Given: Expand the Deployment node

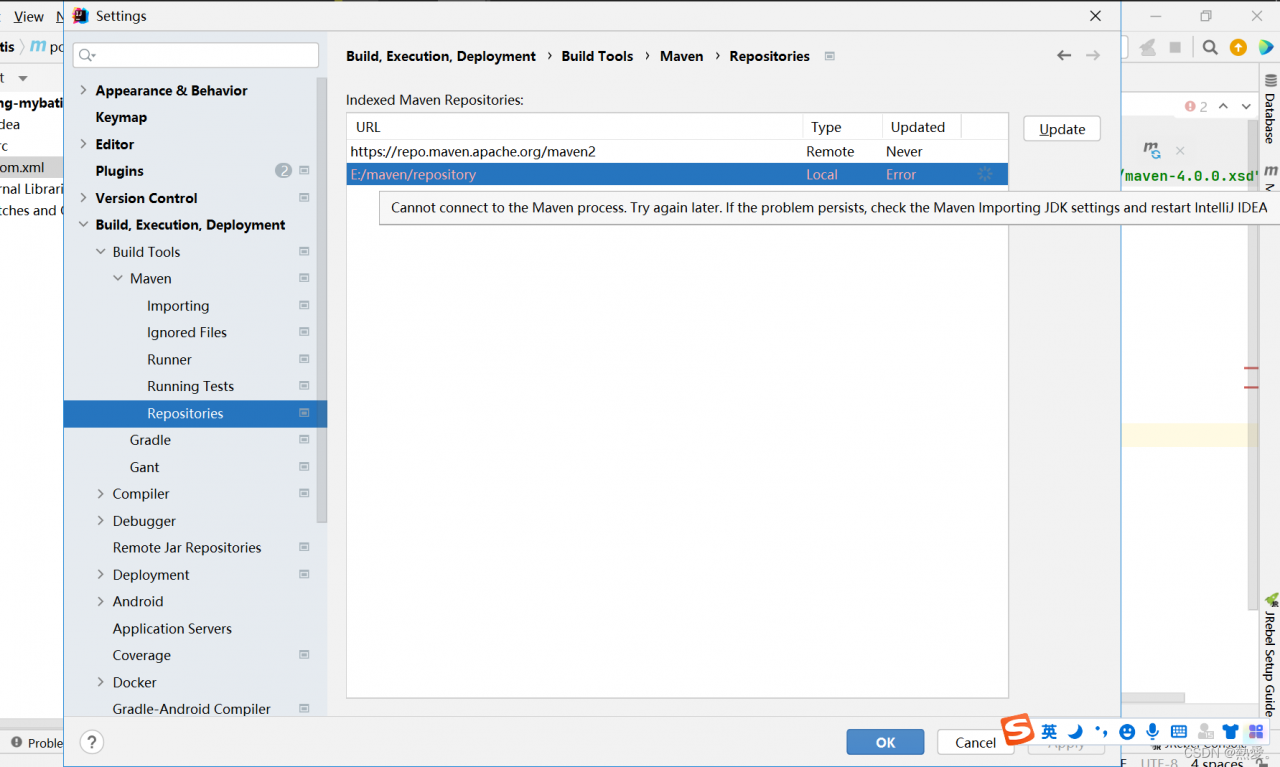Looking at the screenshot, I should click(100, 575).
